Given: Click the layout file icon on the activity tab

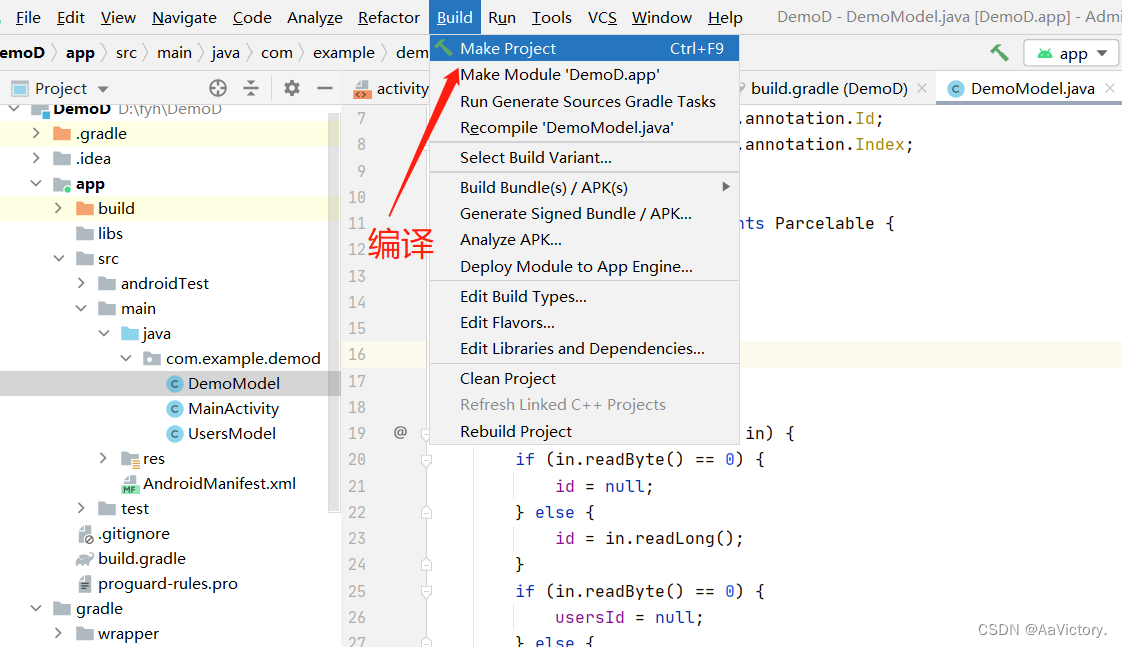Looking at the screenshot, I should [364, 88].
